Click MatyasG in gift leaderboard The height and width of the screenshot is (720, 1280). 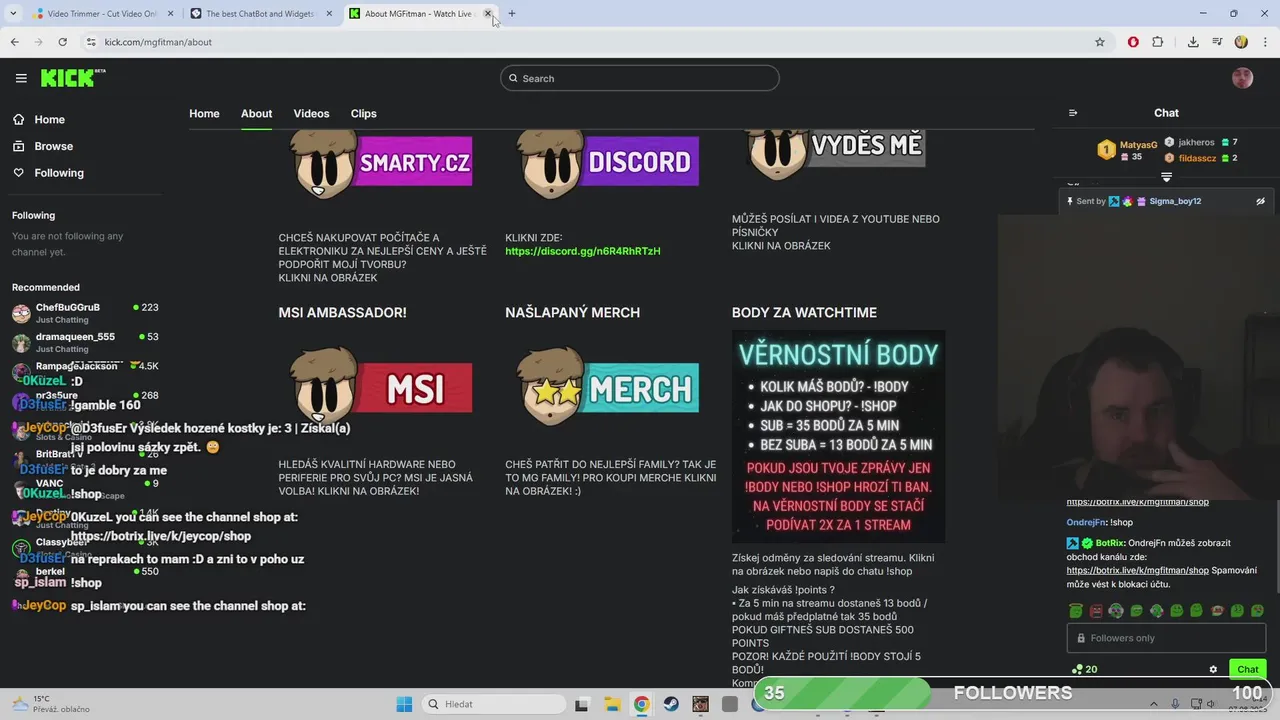pos(1138,145)
